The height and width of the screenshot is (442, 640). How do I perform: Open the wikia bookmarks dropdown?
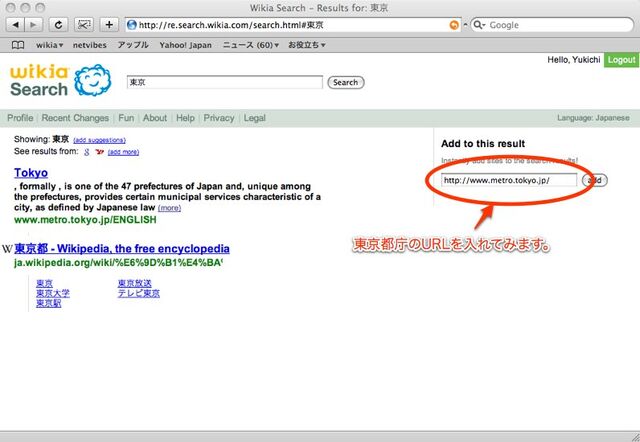tap(49, 45)
